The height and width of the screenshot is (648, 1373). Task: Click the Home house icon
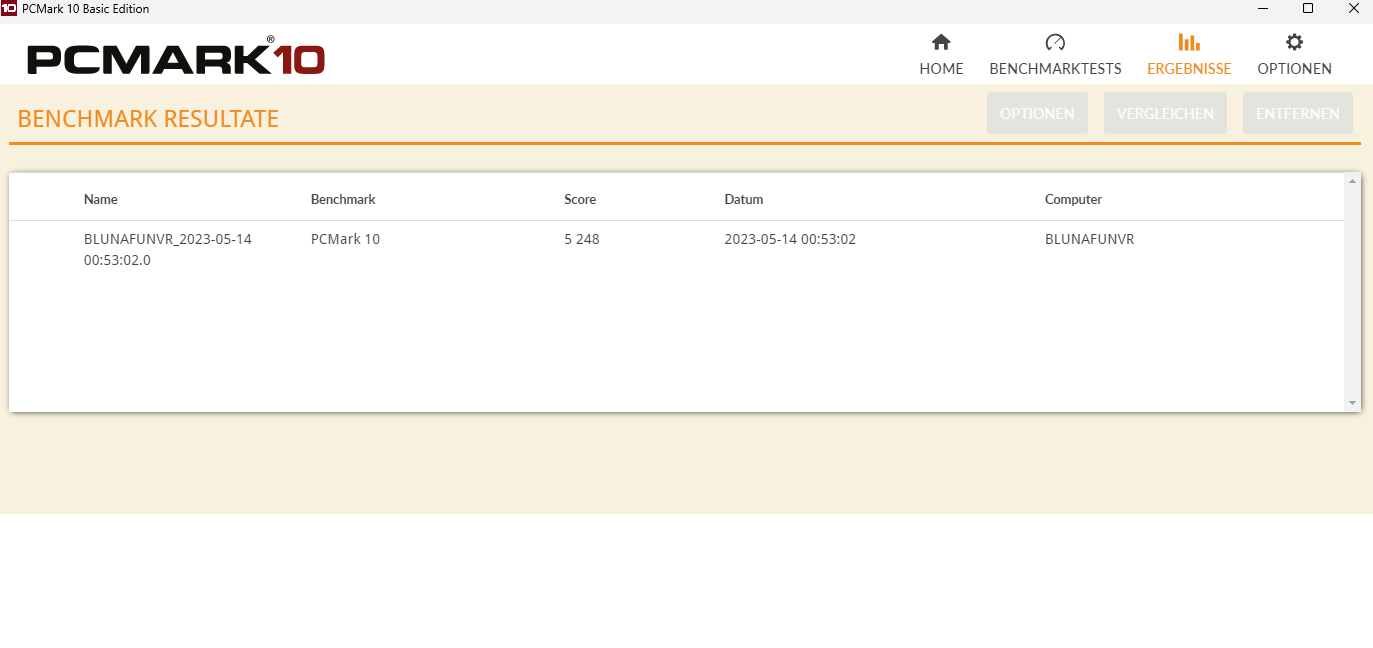coord(941,42)
